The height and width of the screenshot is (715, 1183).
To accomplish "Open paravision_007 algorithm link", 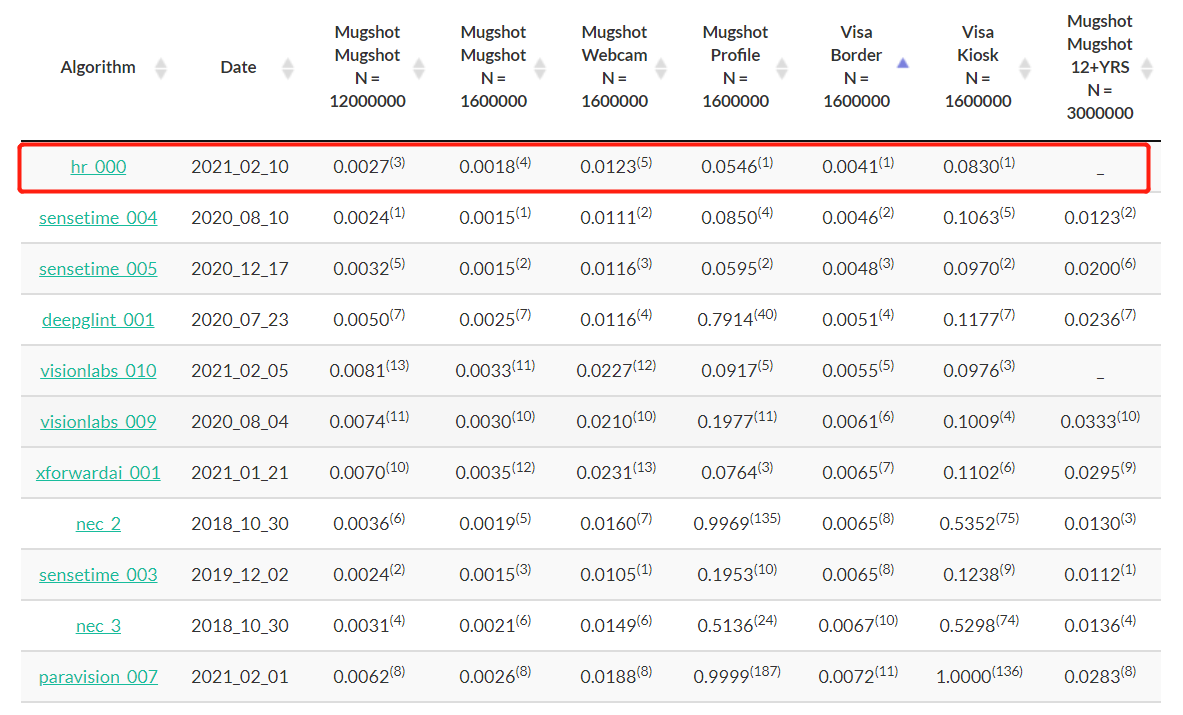I will point(98,677).
